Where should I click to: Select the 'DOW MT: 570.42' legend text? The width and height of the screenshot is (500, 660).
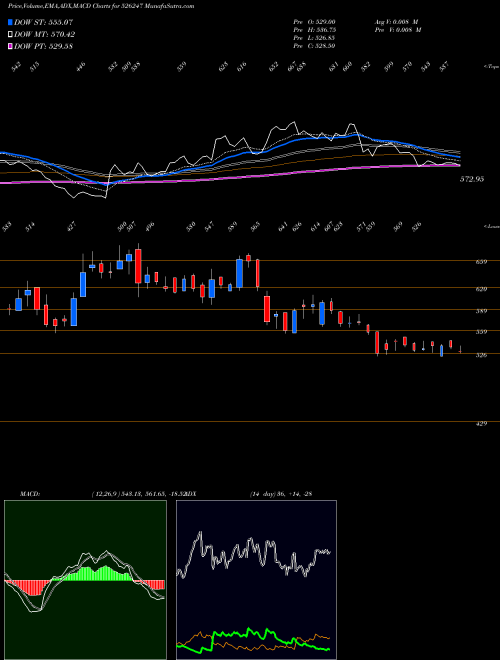click(x=45, y=34)
